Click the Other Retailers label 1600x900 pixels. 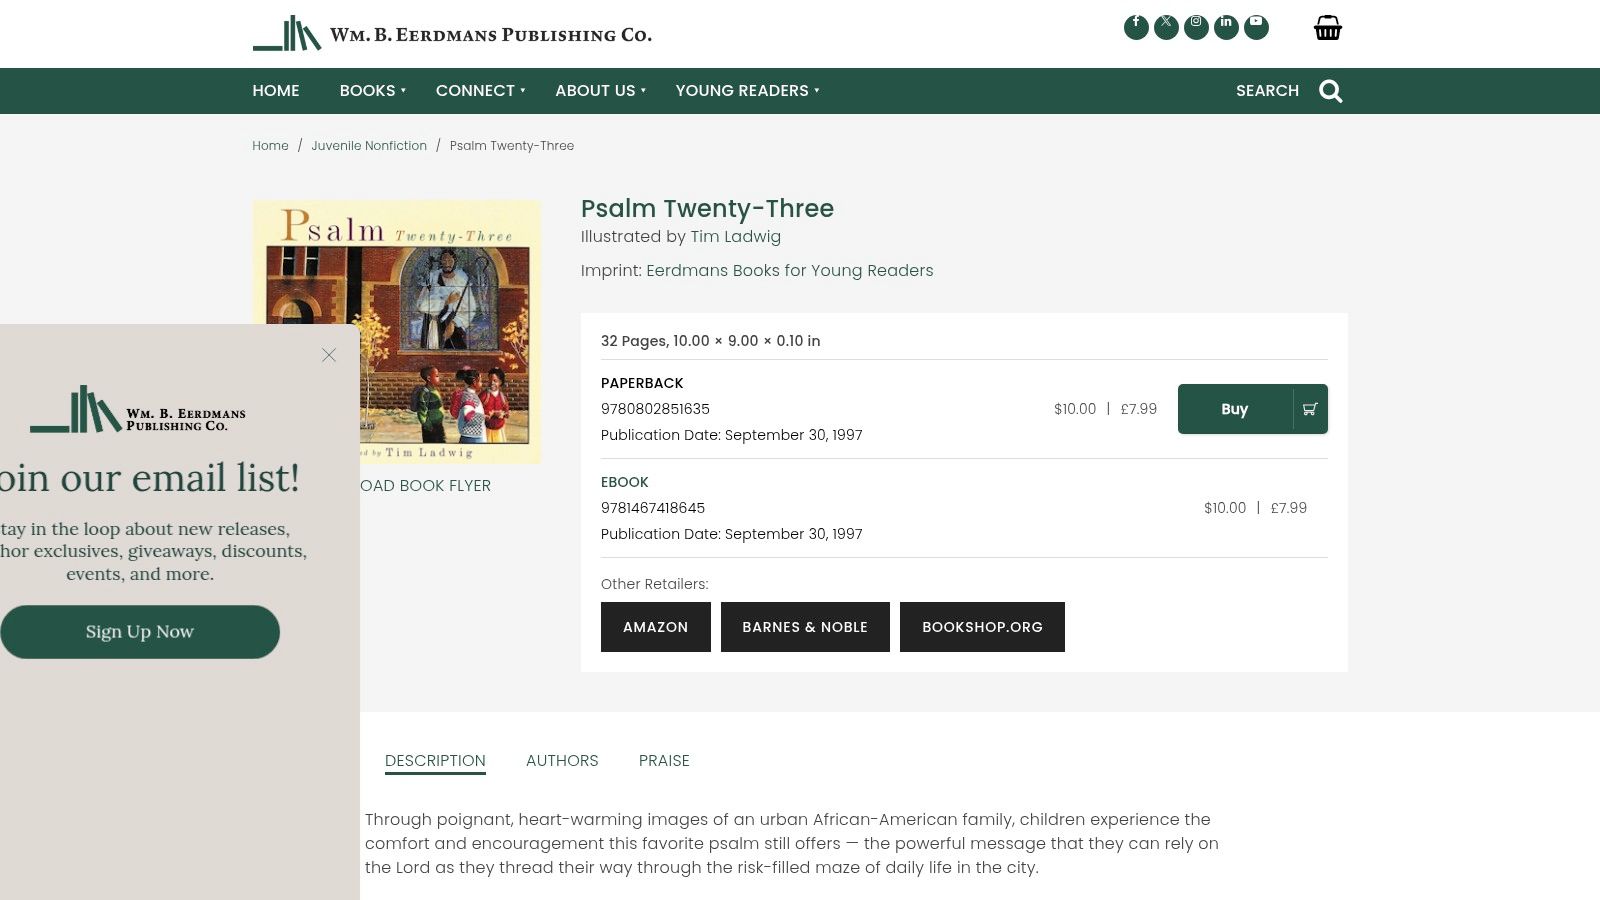(x=654, y=584)
